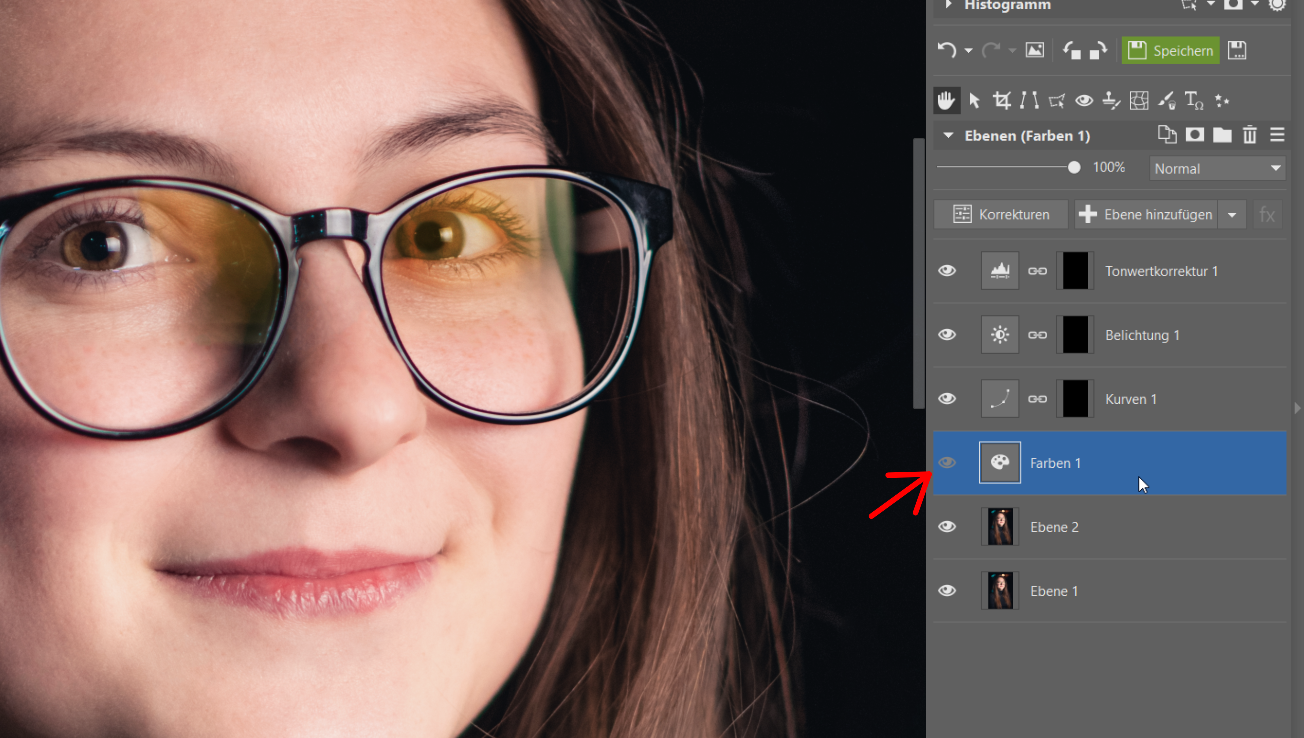Delete layer using the trash icon
The image size is (1304, 738).
pos(1249,135)
